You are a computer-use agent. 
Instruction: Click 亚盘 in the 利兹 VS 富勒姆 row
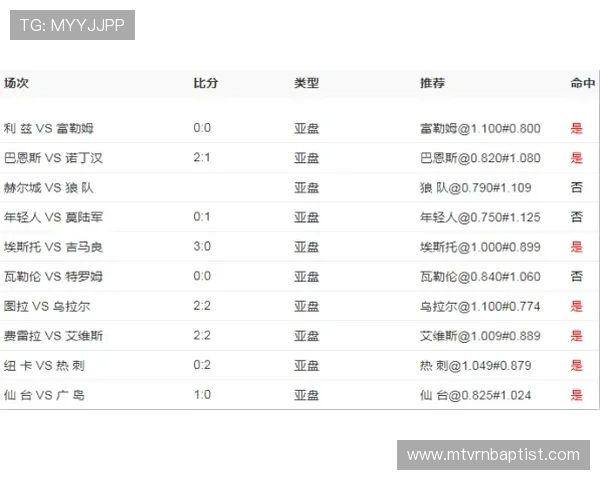(306, 128)
